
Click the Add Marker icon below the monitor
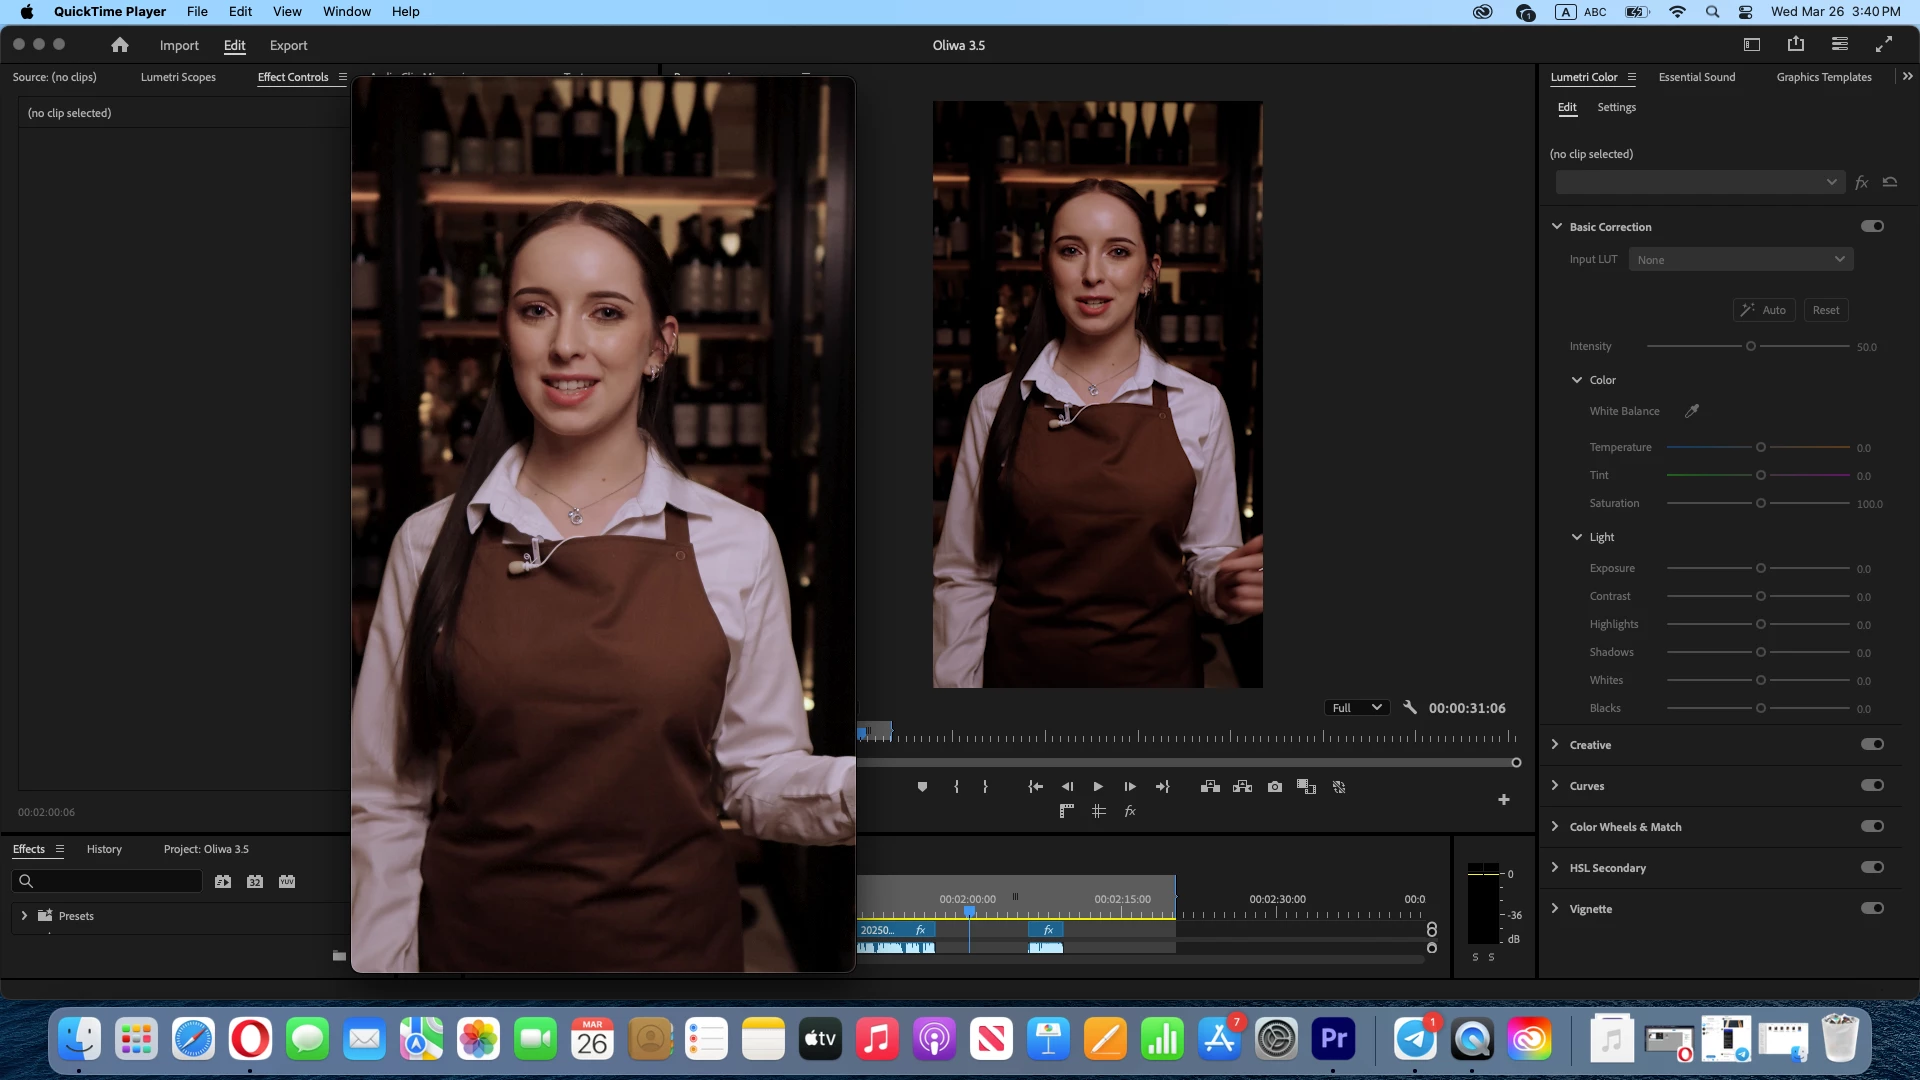pyautogui.click(x=922, y=787)
